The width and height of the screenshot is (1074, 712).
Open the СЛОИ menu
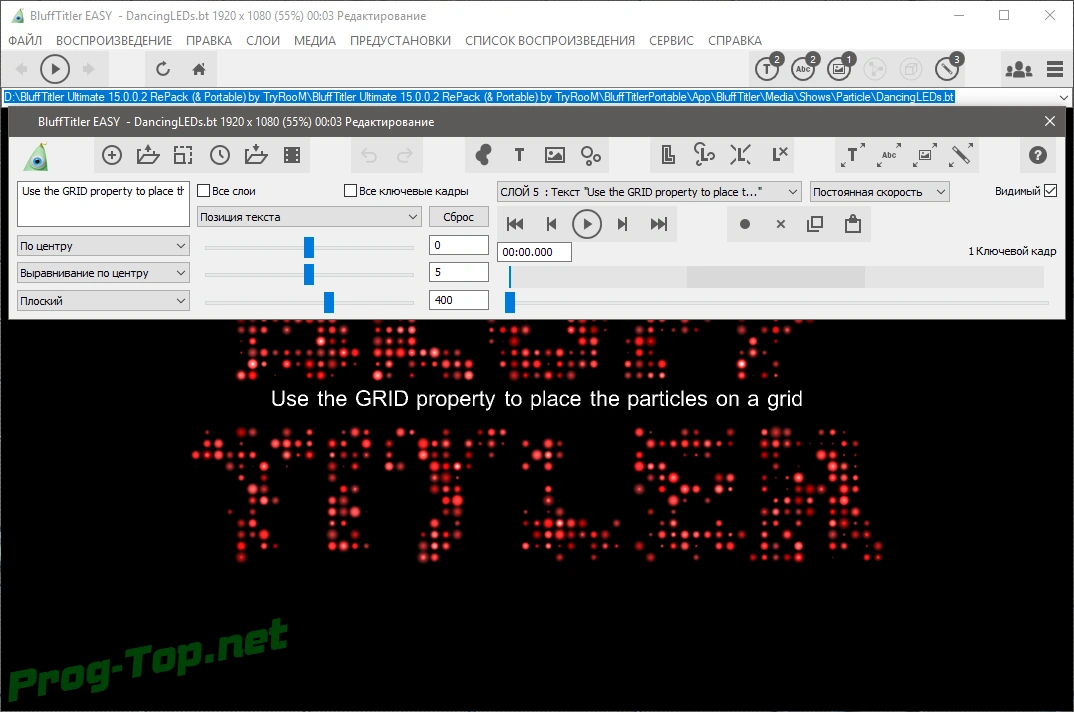click(x=263, y=40)
